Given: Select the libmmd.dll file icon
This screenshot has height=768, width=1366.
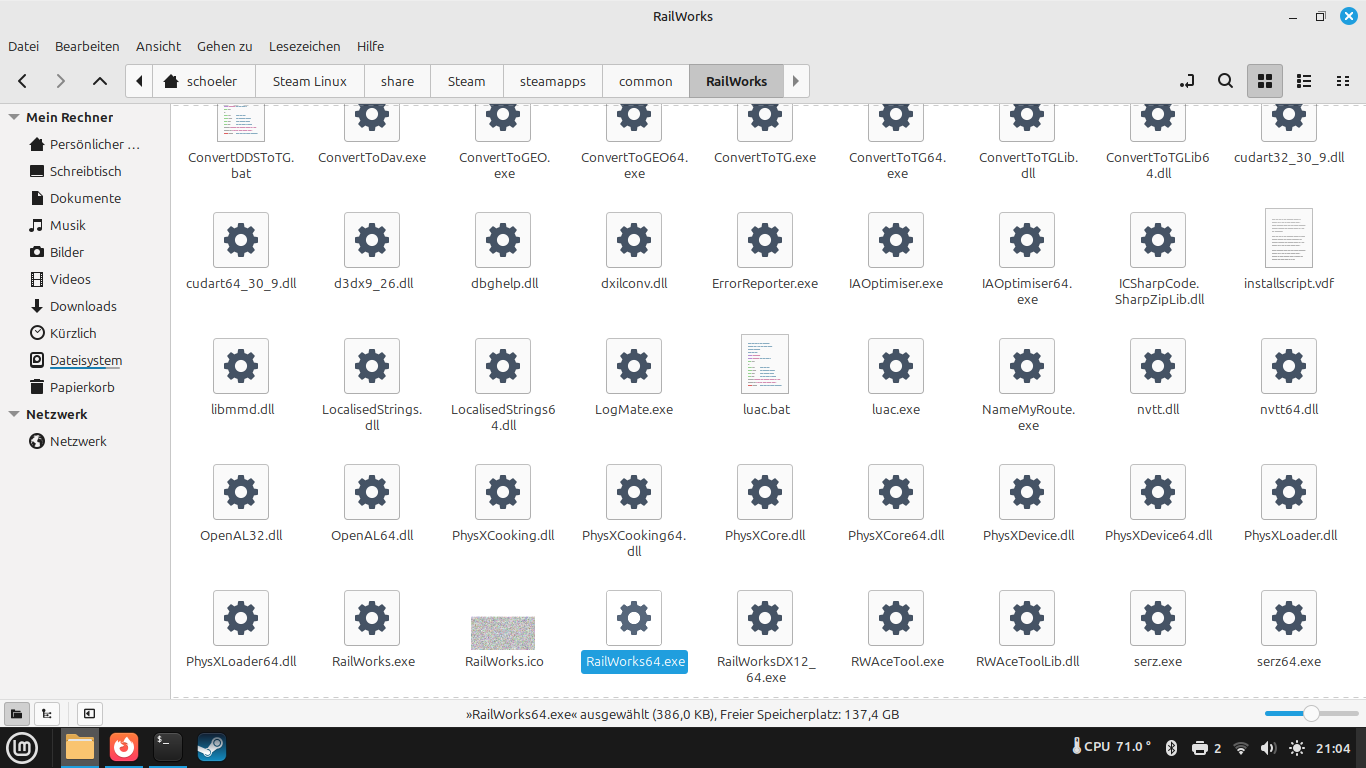Looking at the screenshot, I should [x=241, y=366].
